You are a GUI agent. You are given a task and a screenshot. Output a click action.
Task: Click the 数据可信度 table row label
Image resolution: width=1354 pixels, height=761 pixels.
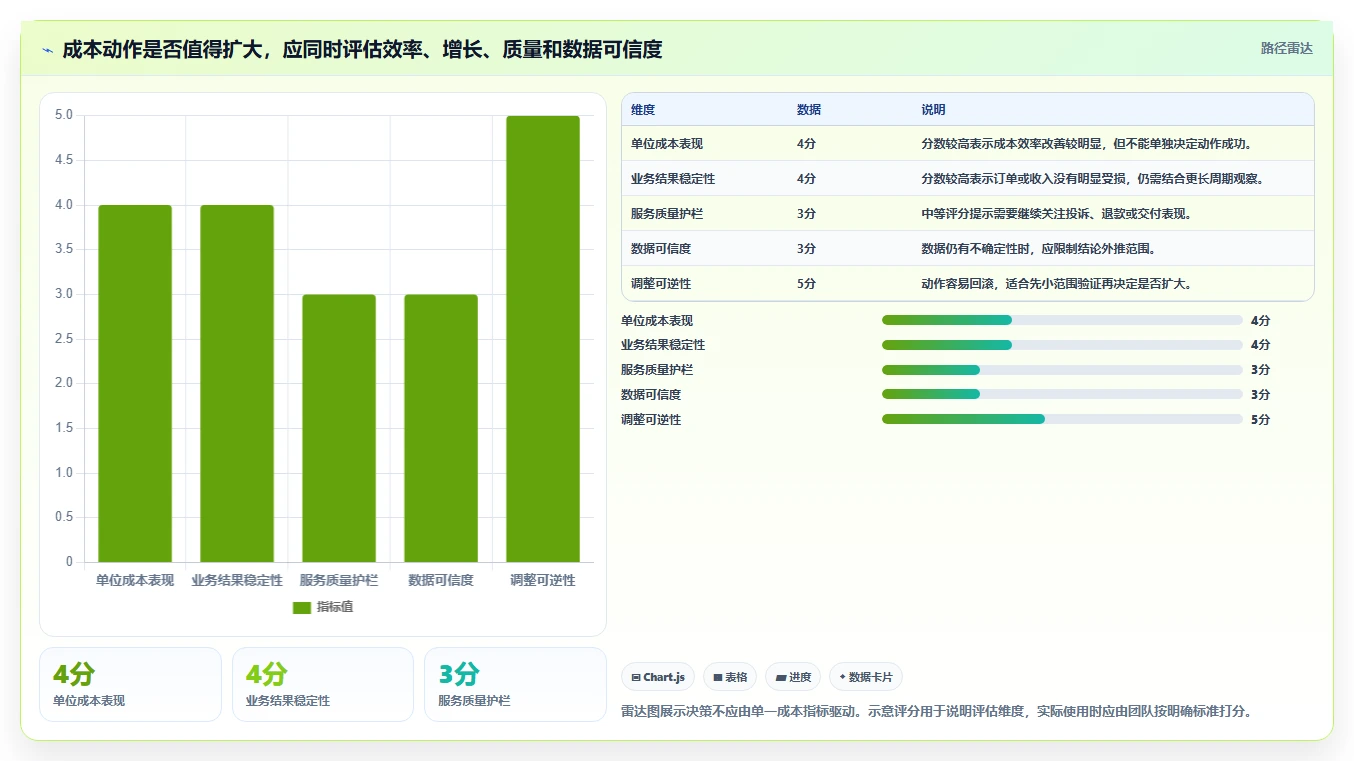661,249
